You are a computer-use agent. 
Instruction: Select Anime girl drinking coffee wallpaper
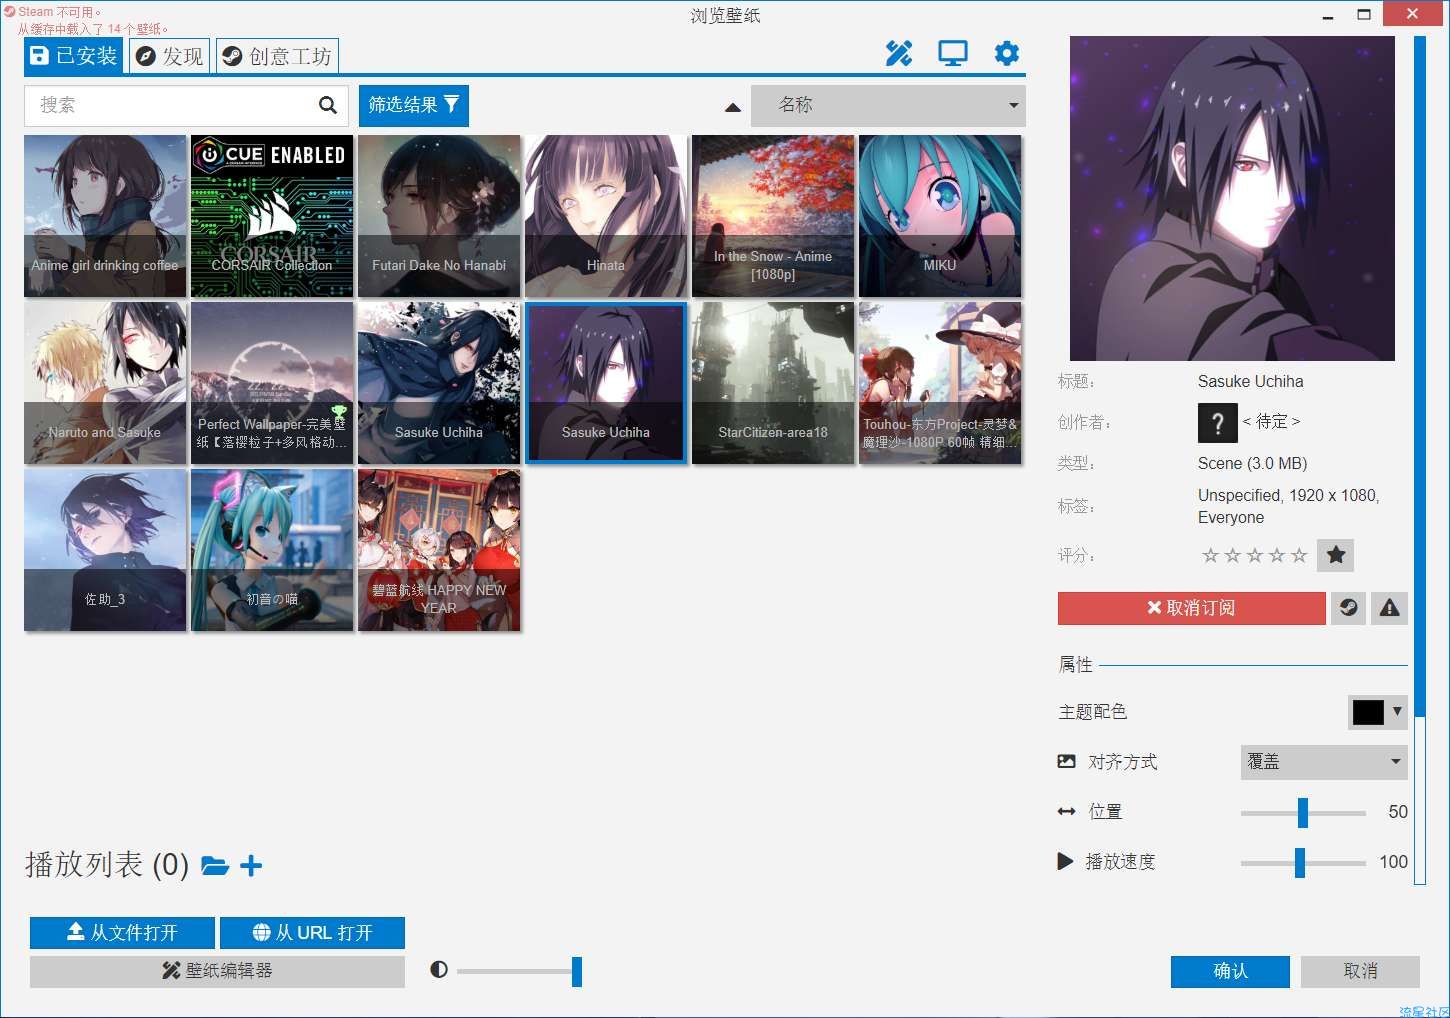coord(105,216)
